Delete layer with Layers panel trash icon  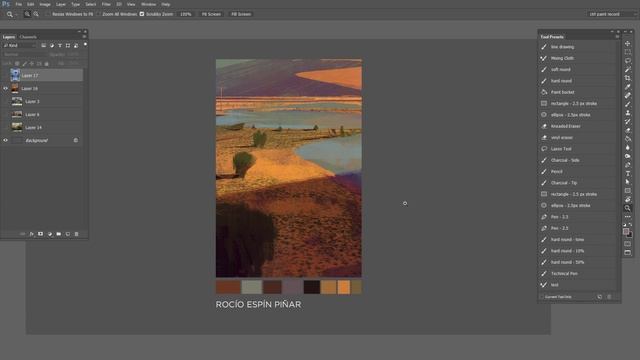tap(76, 234)
